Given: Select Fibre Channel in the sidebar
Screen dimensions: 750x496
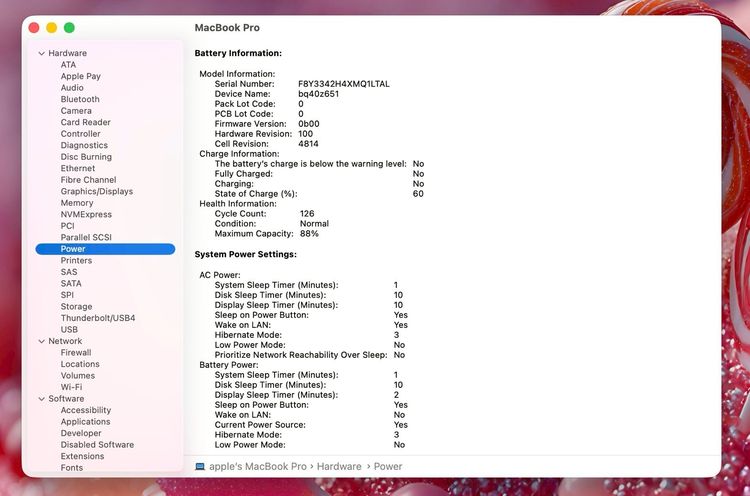Looking at the screenshot, I should [x=88, y=179].
